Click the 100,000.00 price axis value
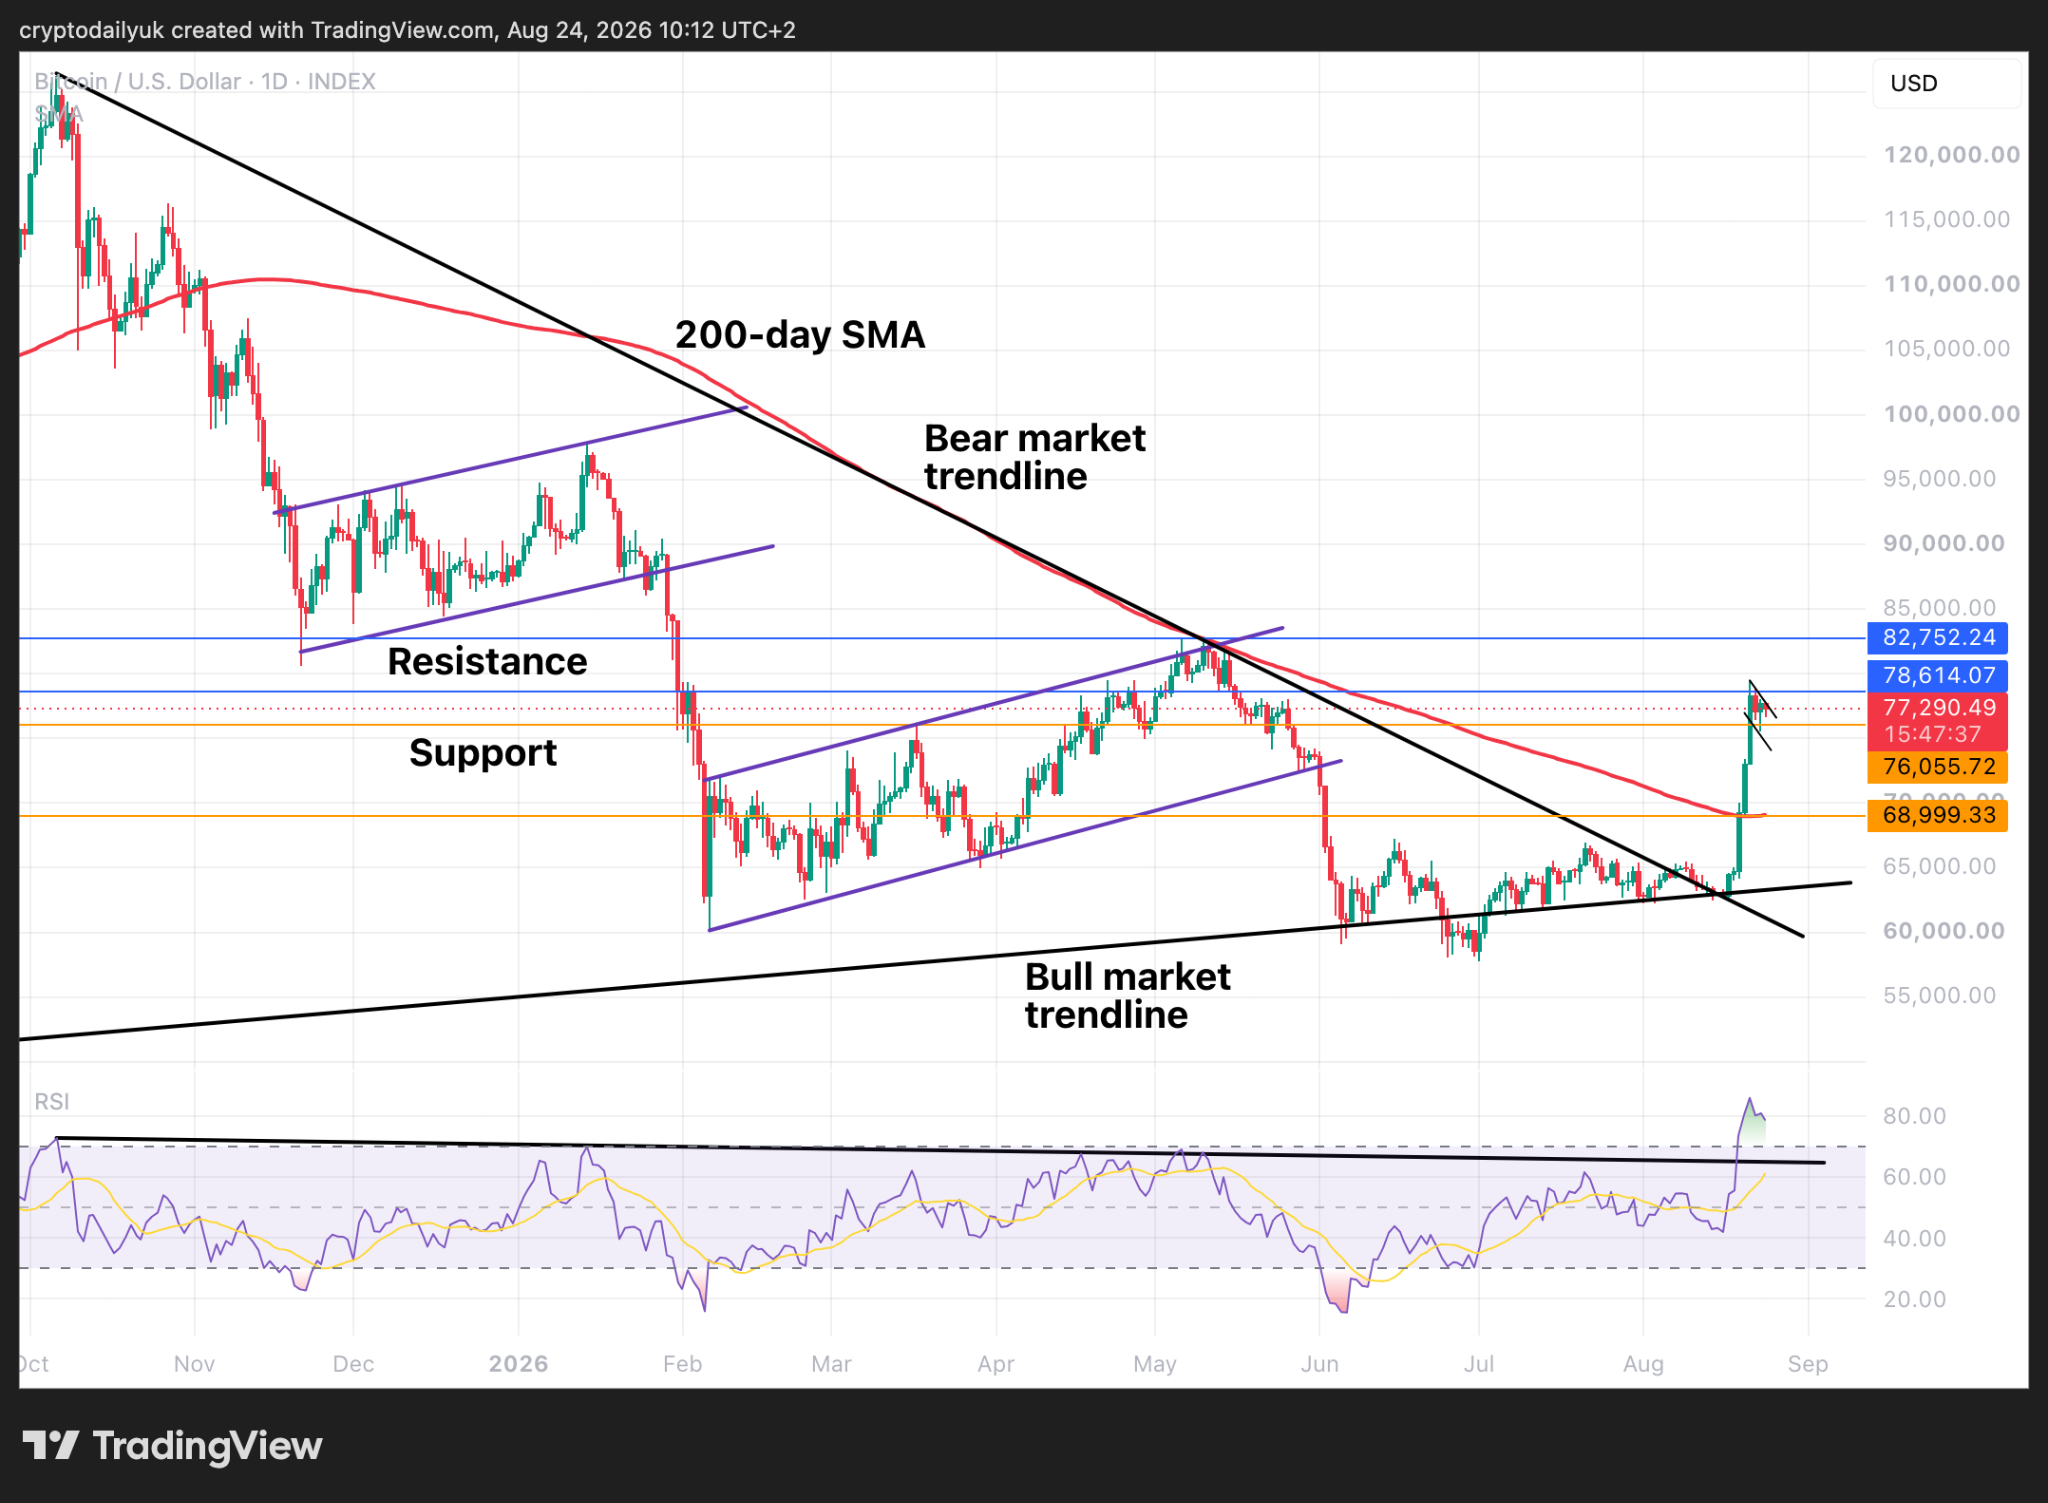Screen dimensions: 2048x1503 pyautogui.click(x=1951, y=413)
